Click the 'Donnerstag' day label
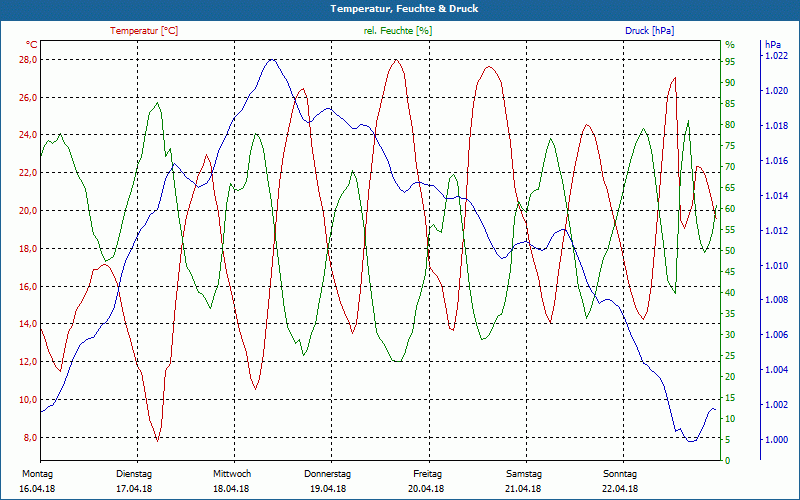Screen dimensions: 800x500 point(328,474)
